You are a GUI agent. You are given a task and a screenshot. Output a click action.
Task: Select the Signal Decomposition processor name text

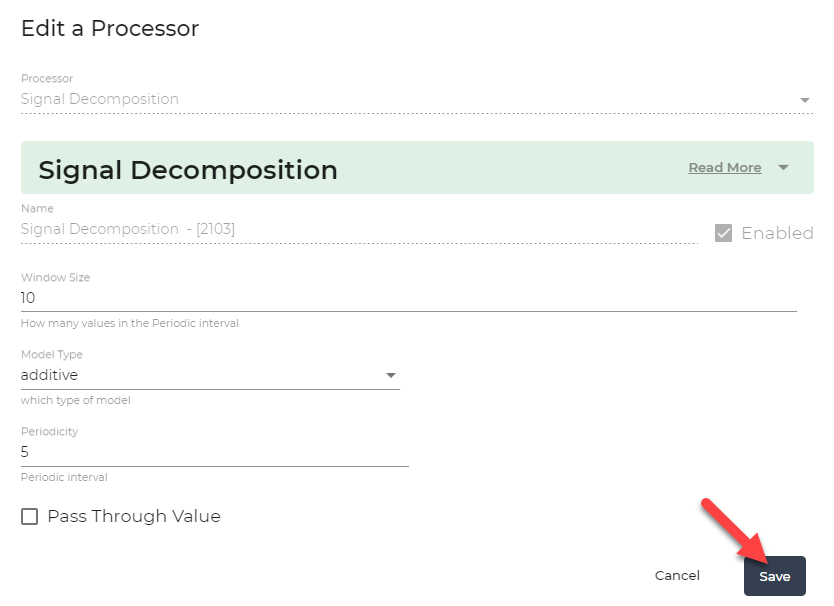(x=99, y=99)
